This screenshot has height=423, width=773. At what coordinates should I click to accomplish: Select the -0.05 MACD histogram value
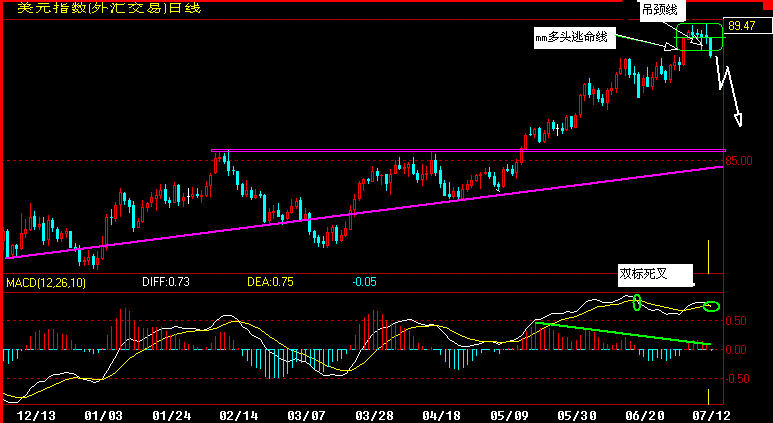pyautogui.click(x=364, y=282)
